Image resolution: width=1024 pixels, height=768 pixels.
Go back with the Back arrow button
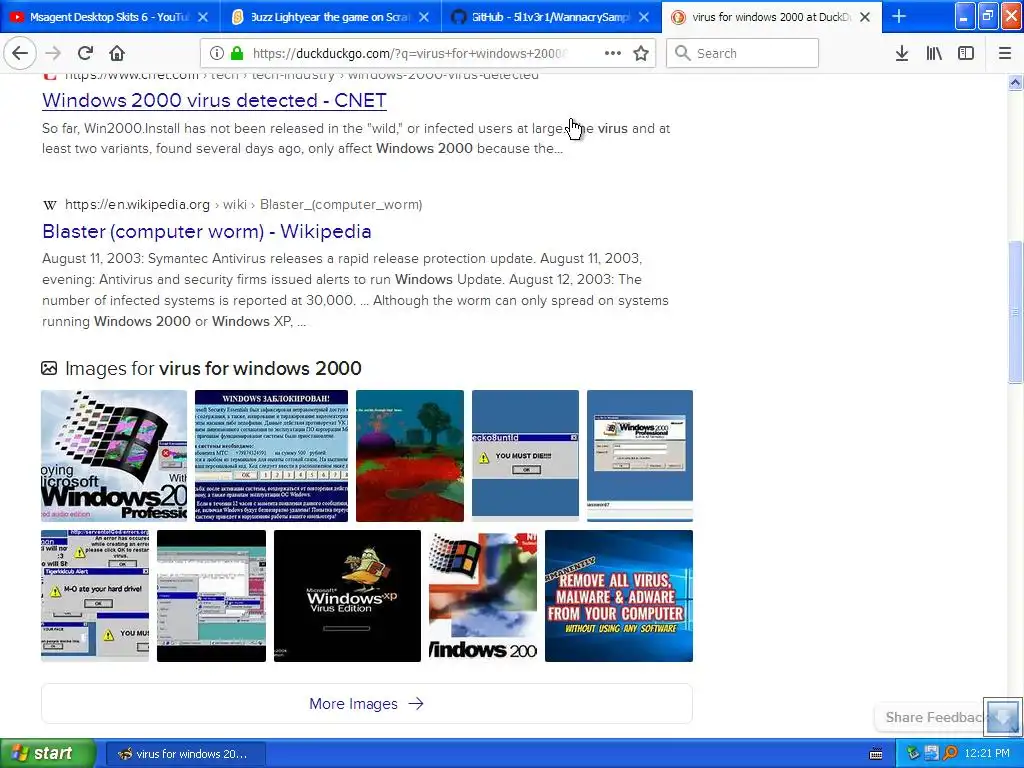(x=20, y=54)
